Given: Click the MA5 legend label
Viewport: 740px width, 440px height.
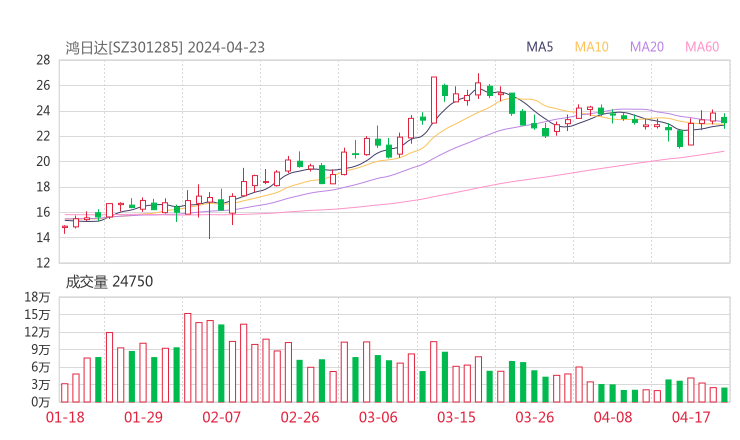Looking at the screenshot, I should [x=539, y=47].
